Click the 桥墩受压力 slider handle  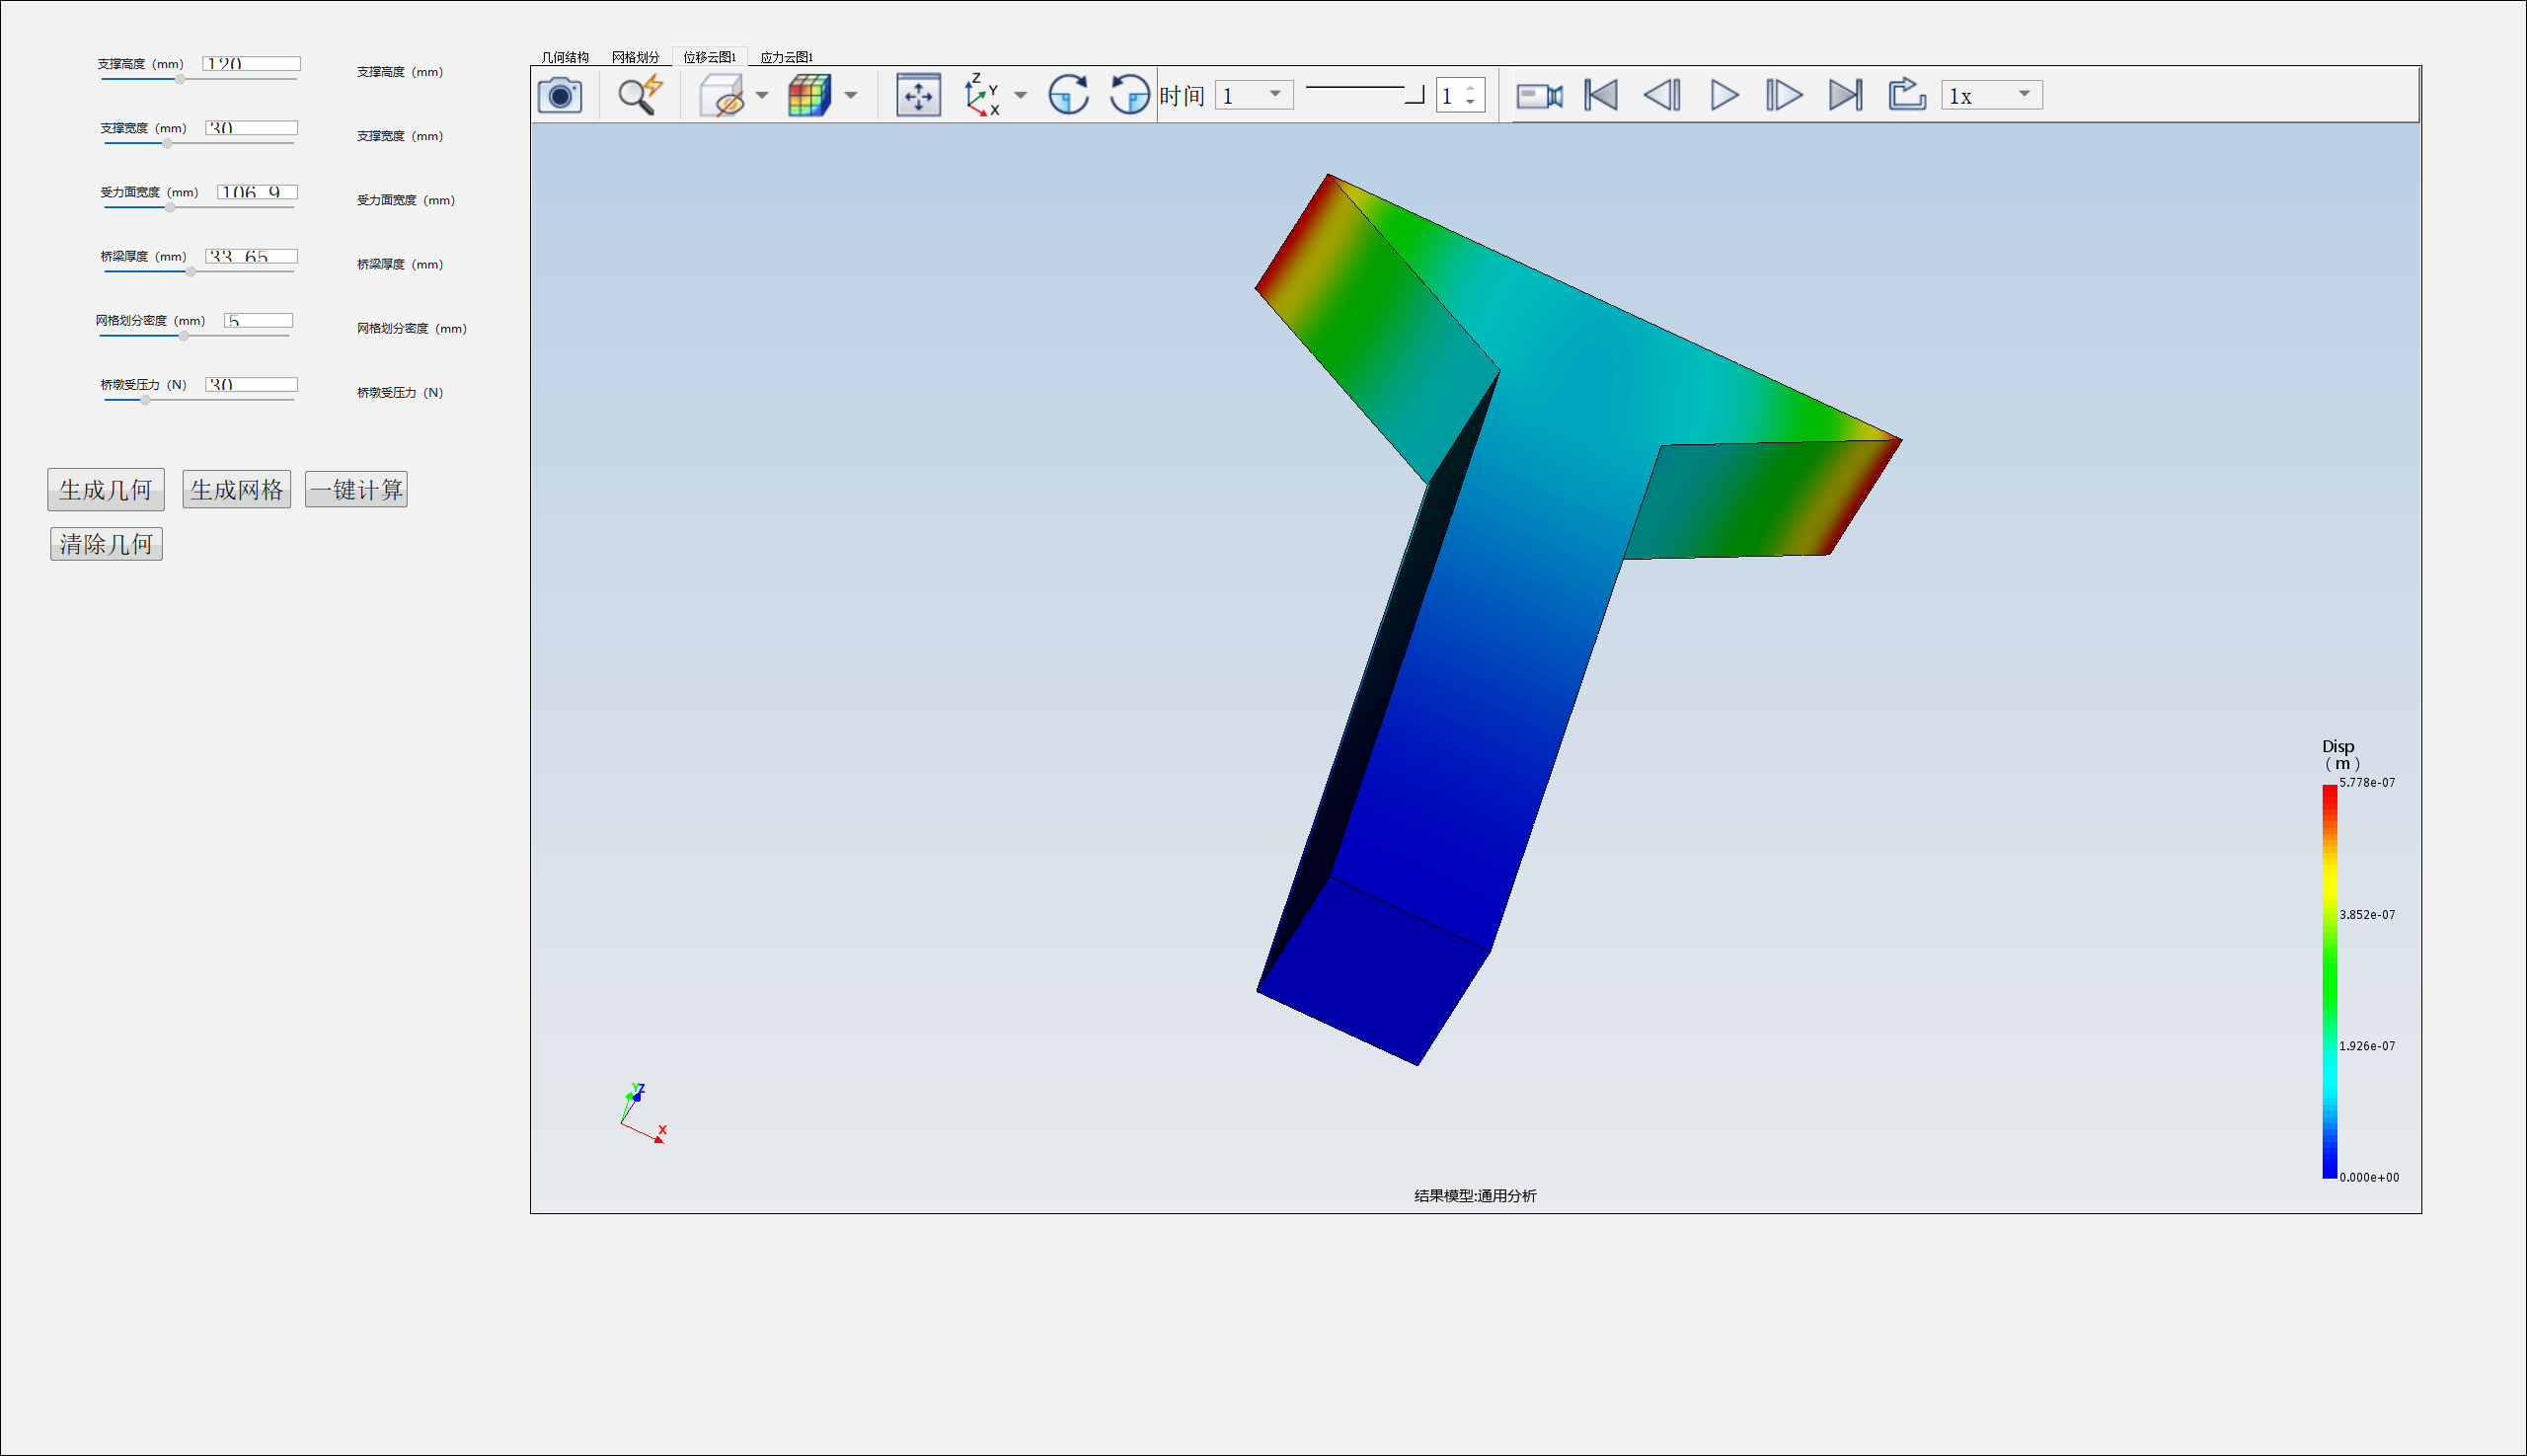(x=145, y=399)
